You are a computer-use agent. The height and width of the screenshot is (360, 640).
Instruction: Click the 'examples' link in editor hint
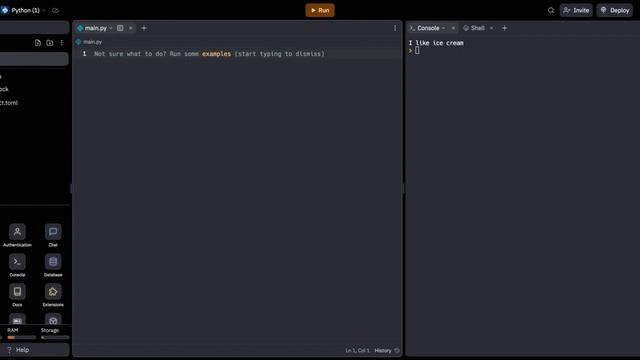pos(216,54)
